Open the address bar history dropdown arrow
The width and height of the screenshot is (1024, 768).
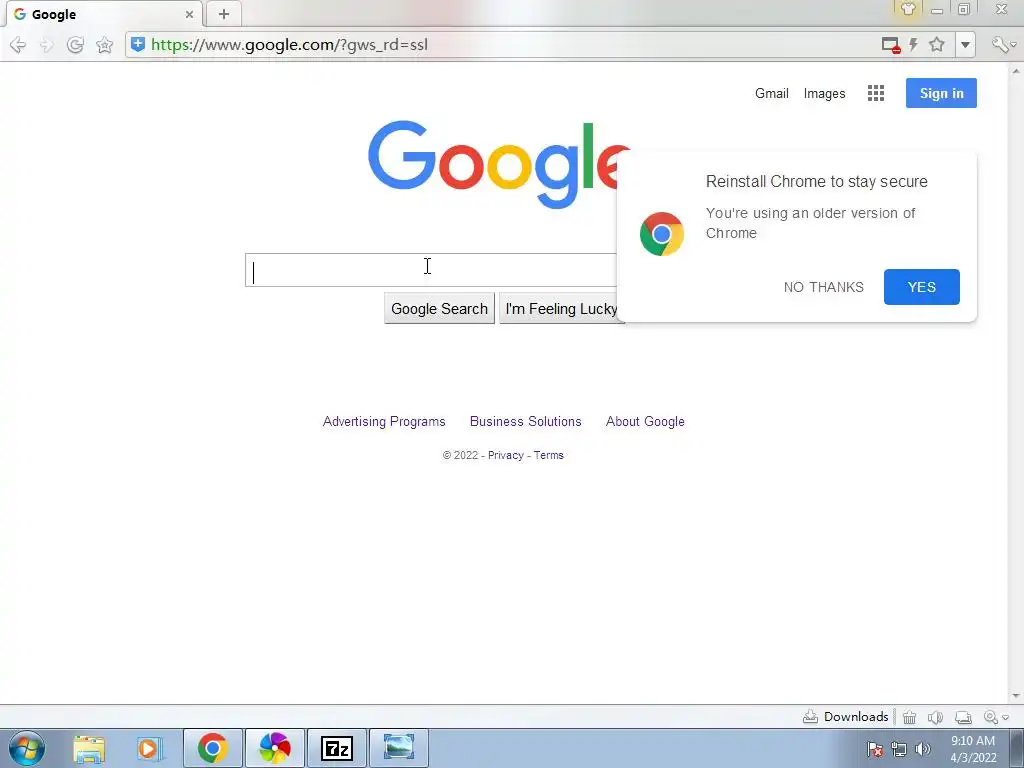965,44
